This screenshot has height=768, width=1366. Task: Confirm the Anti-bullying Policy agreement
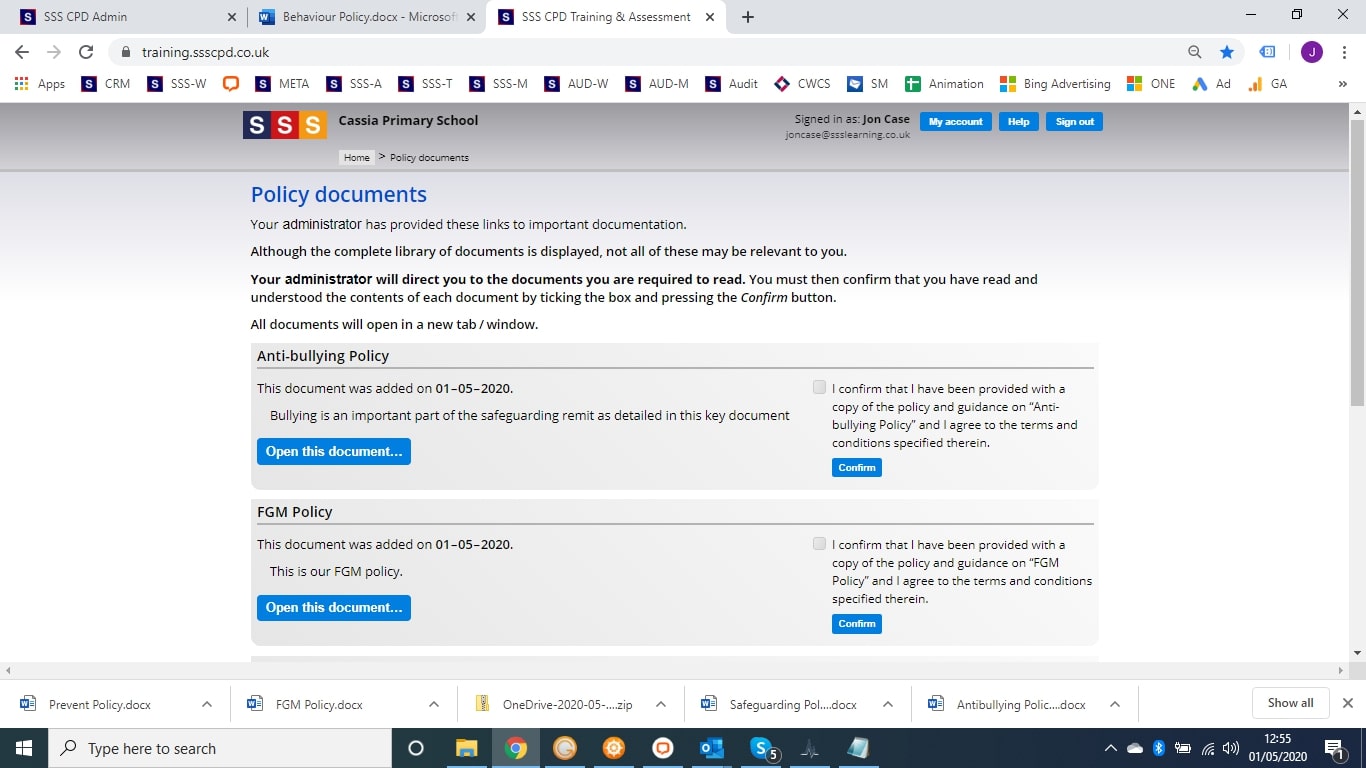pos(857,467)
